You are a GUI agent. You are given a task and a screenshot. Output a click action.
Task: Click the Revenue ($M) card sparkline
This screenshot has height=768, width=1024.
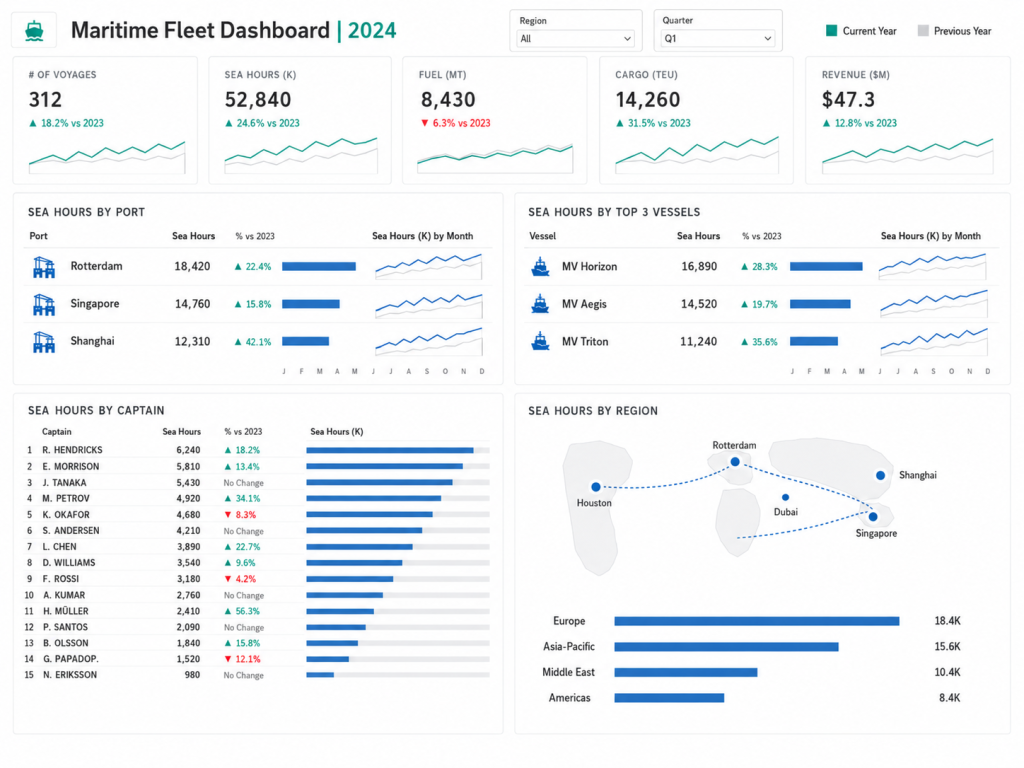click(908, 156)
